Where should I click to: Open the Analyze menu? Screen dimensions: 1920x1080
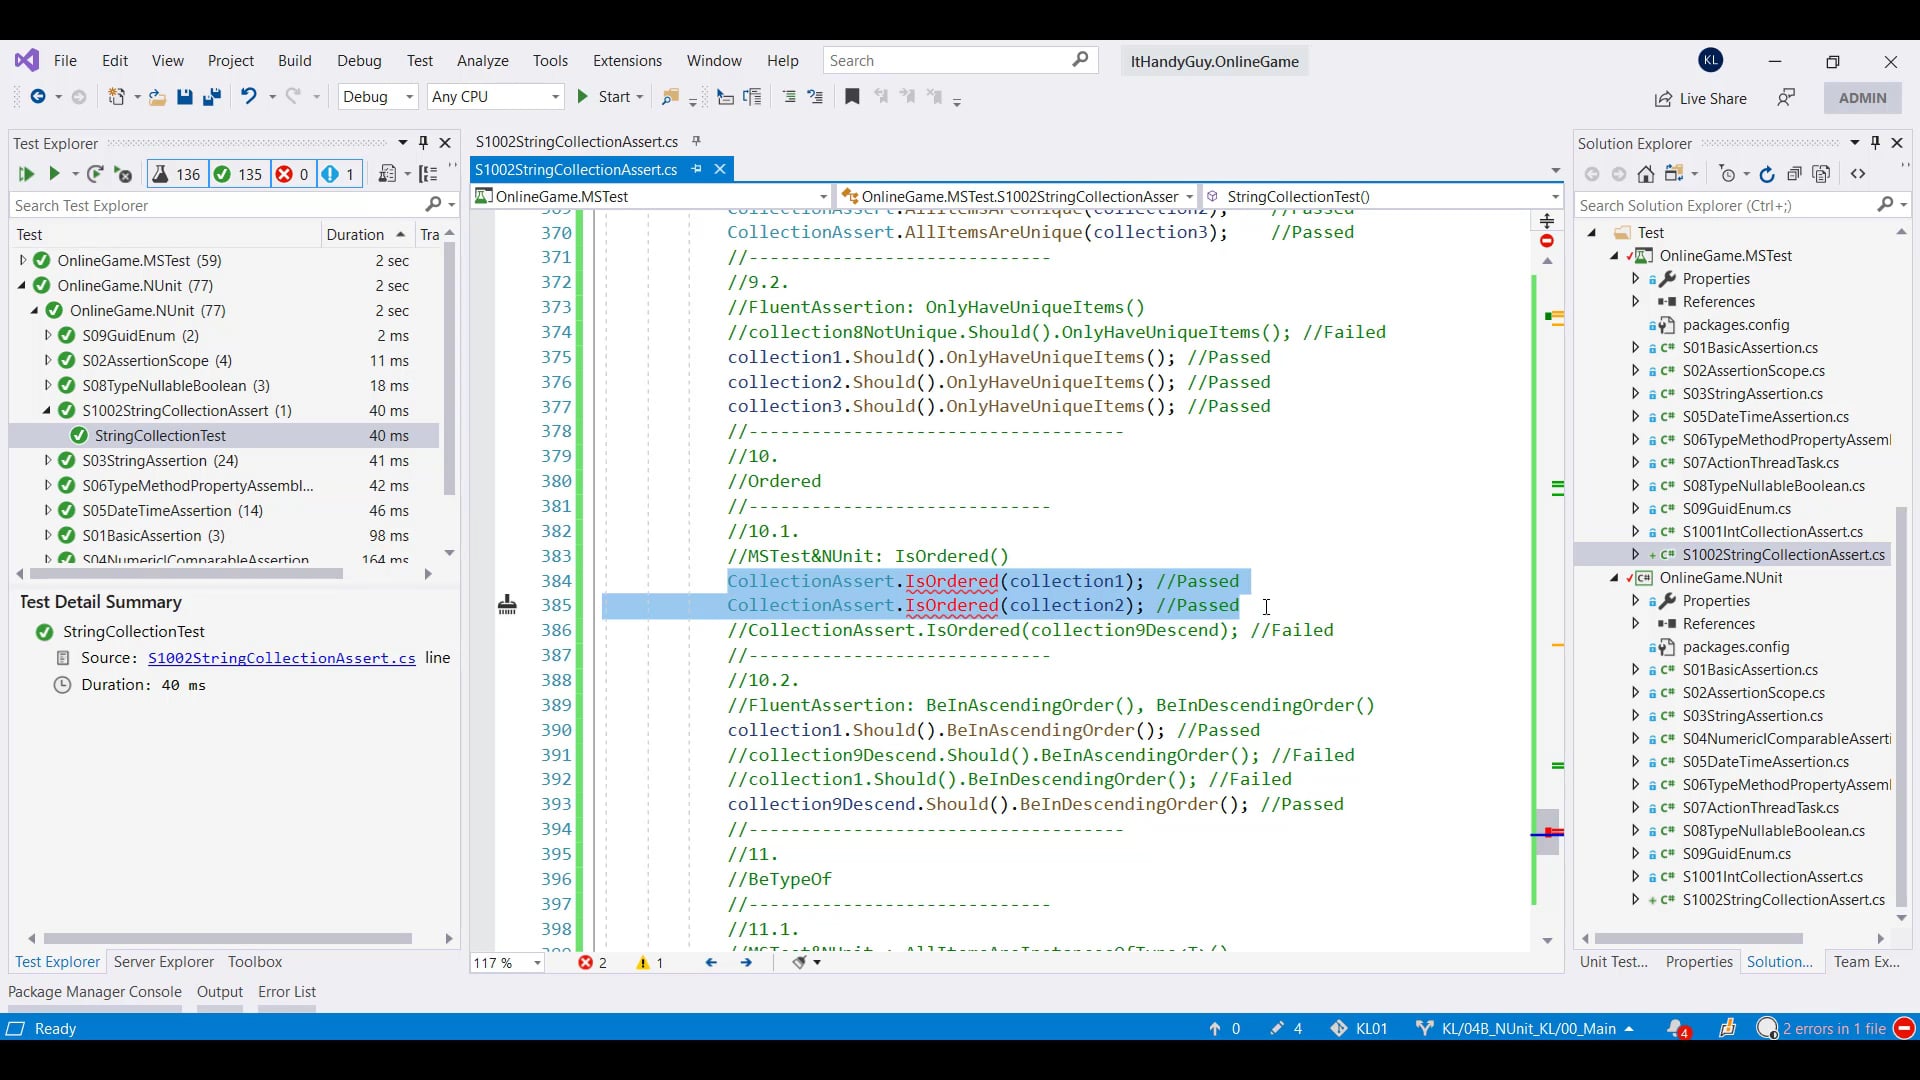click(482, 61)
